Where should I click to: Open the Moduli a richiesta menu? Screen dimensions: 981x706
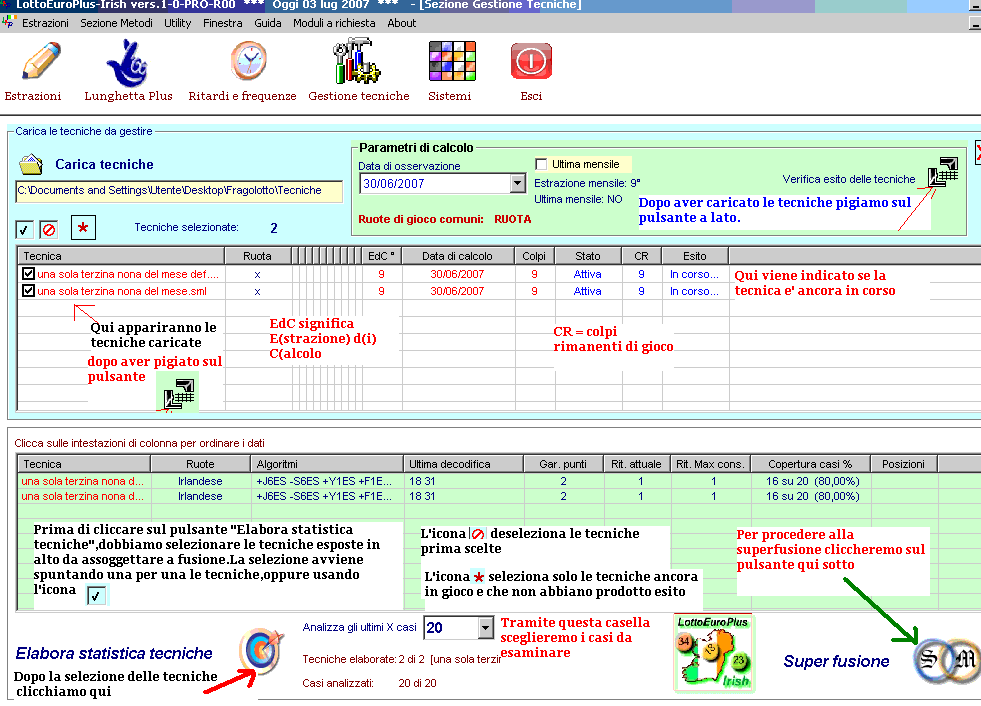pos(334,23)
